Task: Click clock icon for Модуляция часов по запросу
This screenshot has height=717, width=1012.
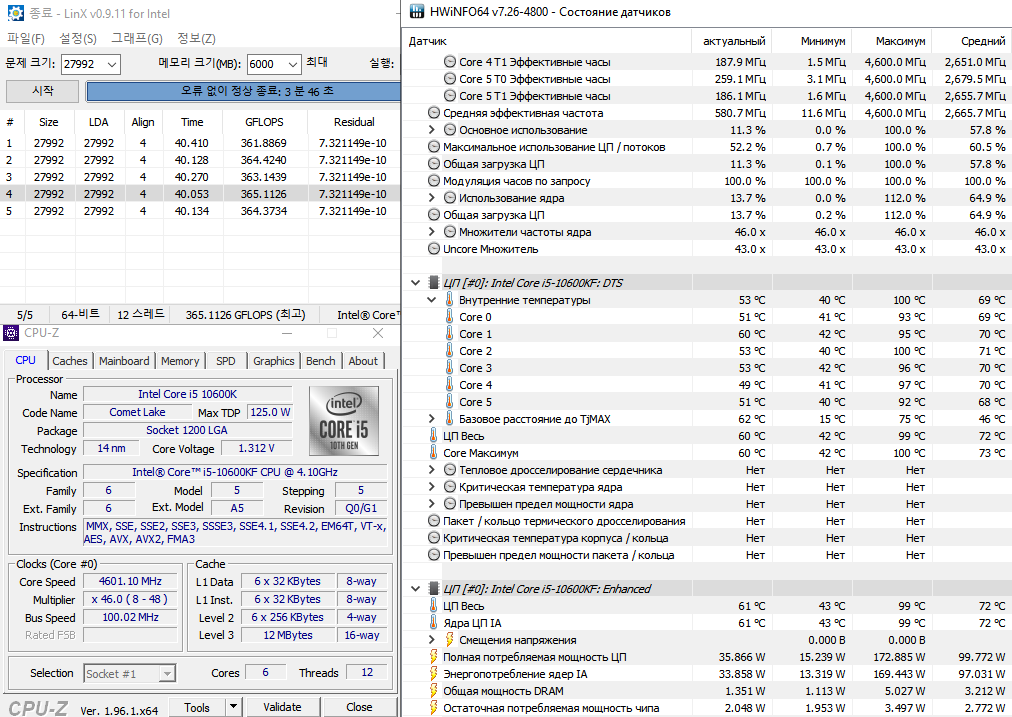Action: (x=434, y=181)
